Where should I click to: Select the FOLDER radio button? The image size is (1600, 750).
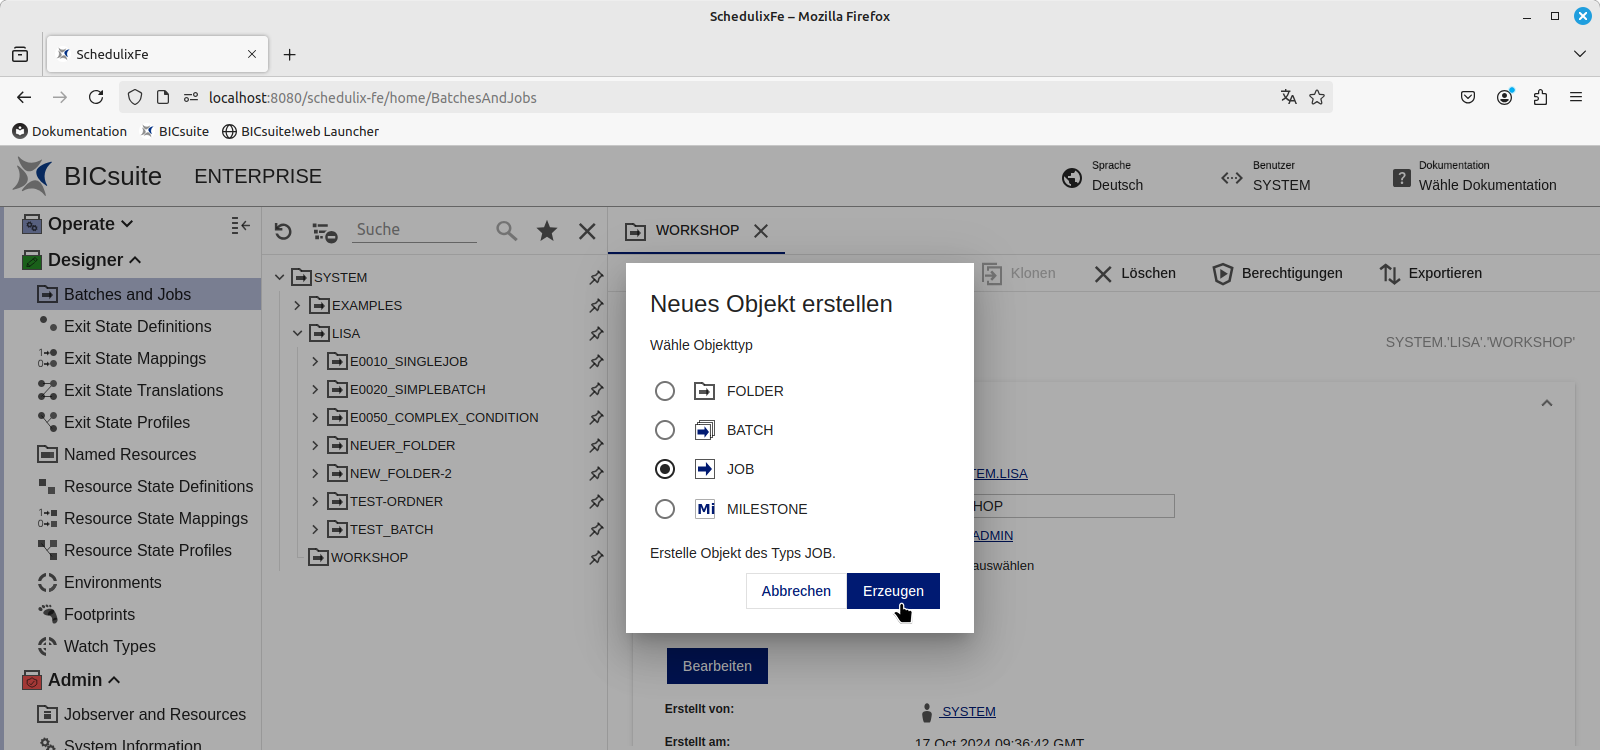pyautogui.click(x=665, y=391)
